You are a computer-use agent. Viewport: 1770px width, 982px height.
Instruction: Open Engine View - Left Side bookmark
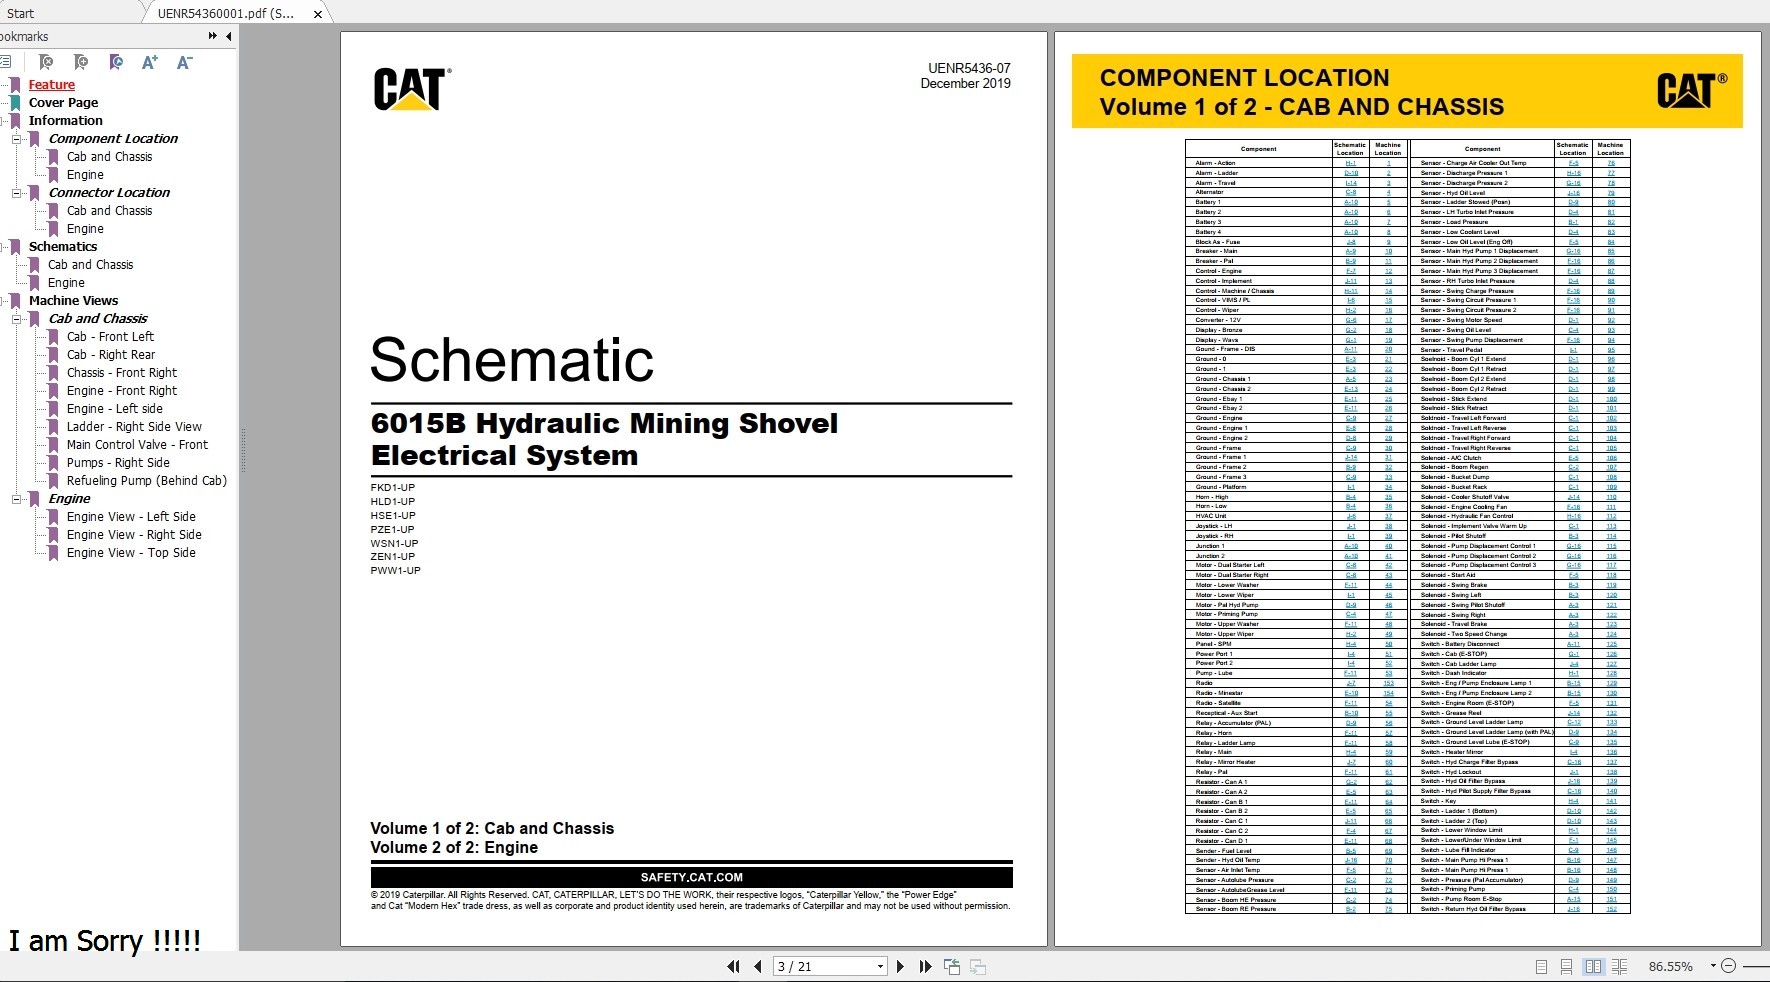point(131,517)
